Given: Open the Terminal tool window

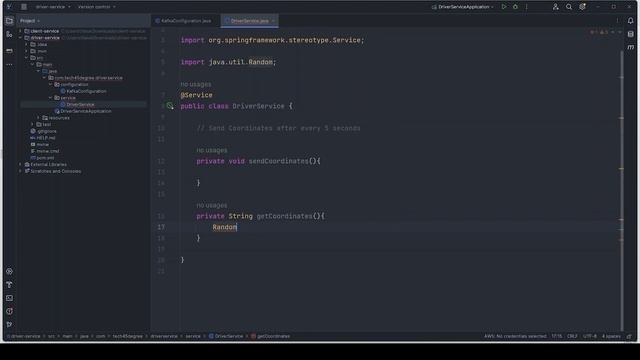Looking at the screenshot, I should tap(9, 298).
